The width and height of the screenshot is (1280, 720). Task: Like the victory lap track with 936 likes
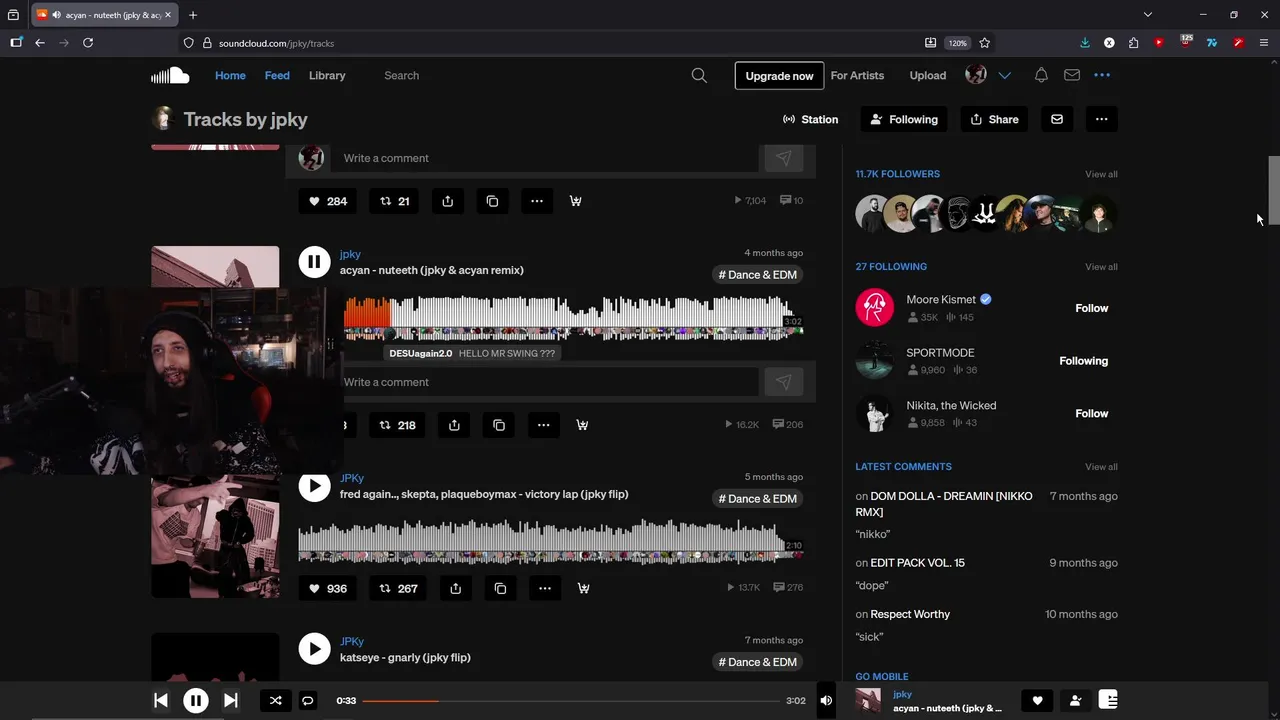pyautogui.click(x=328, y=588)
